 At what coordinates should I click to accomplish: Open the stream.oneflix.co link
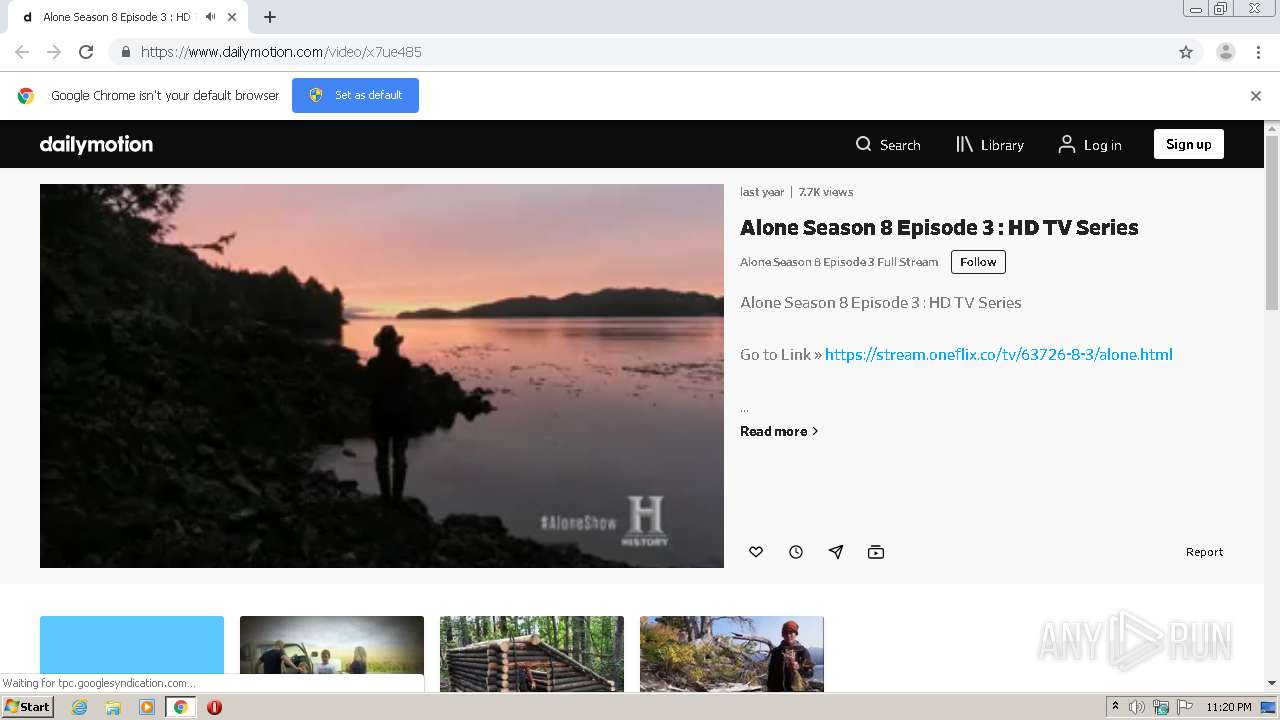999,354
